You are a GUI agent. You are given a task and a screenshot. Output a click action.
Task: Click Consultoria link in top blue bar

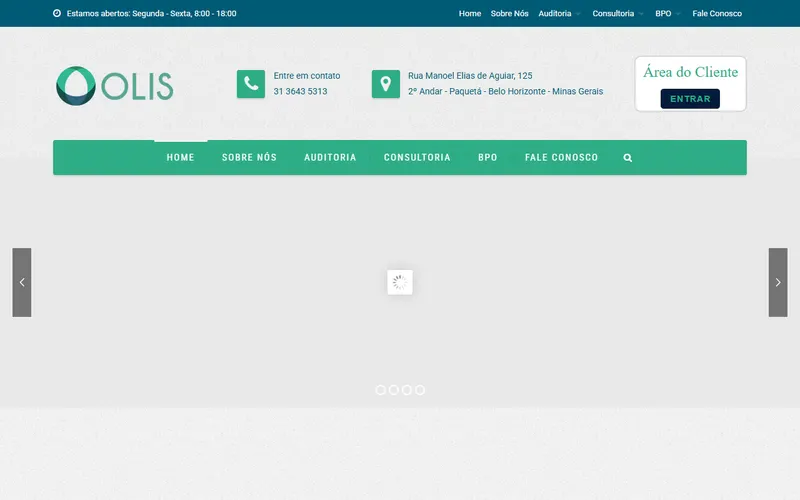click(x=613, y=14)
